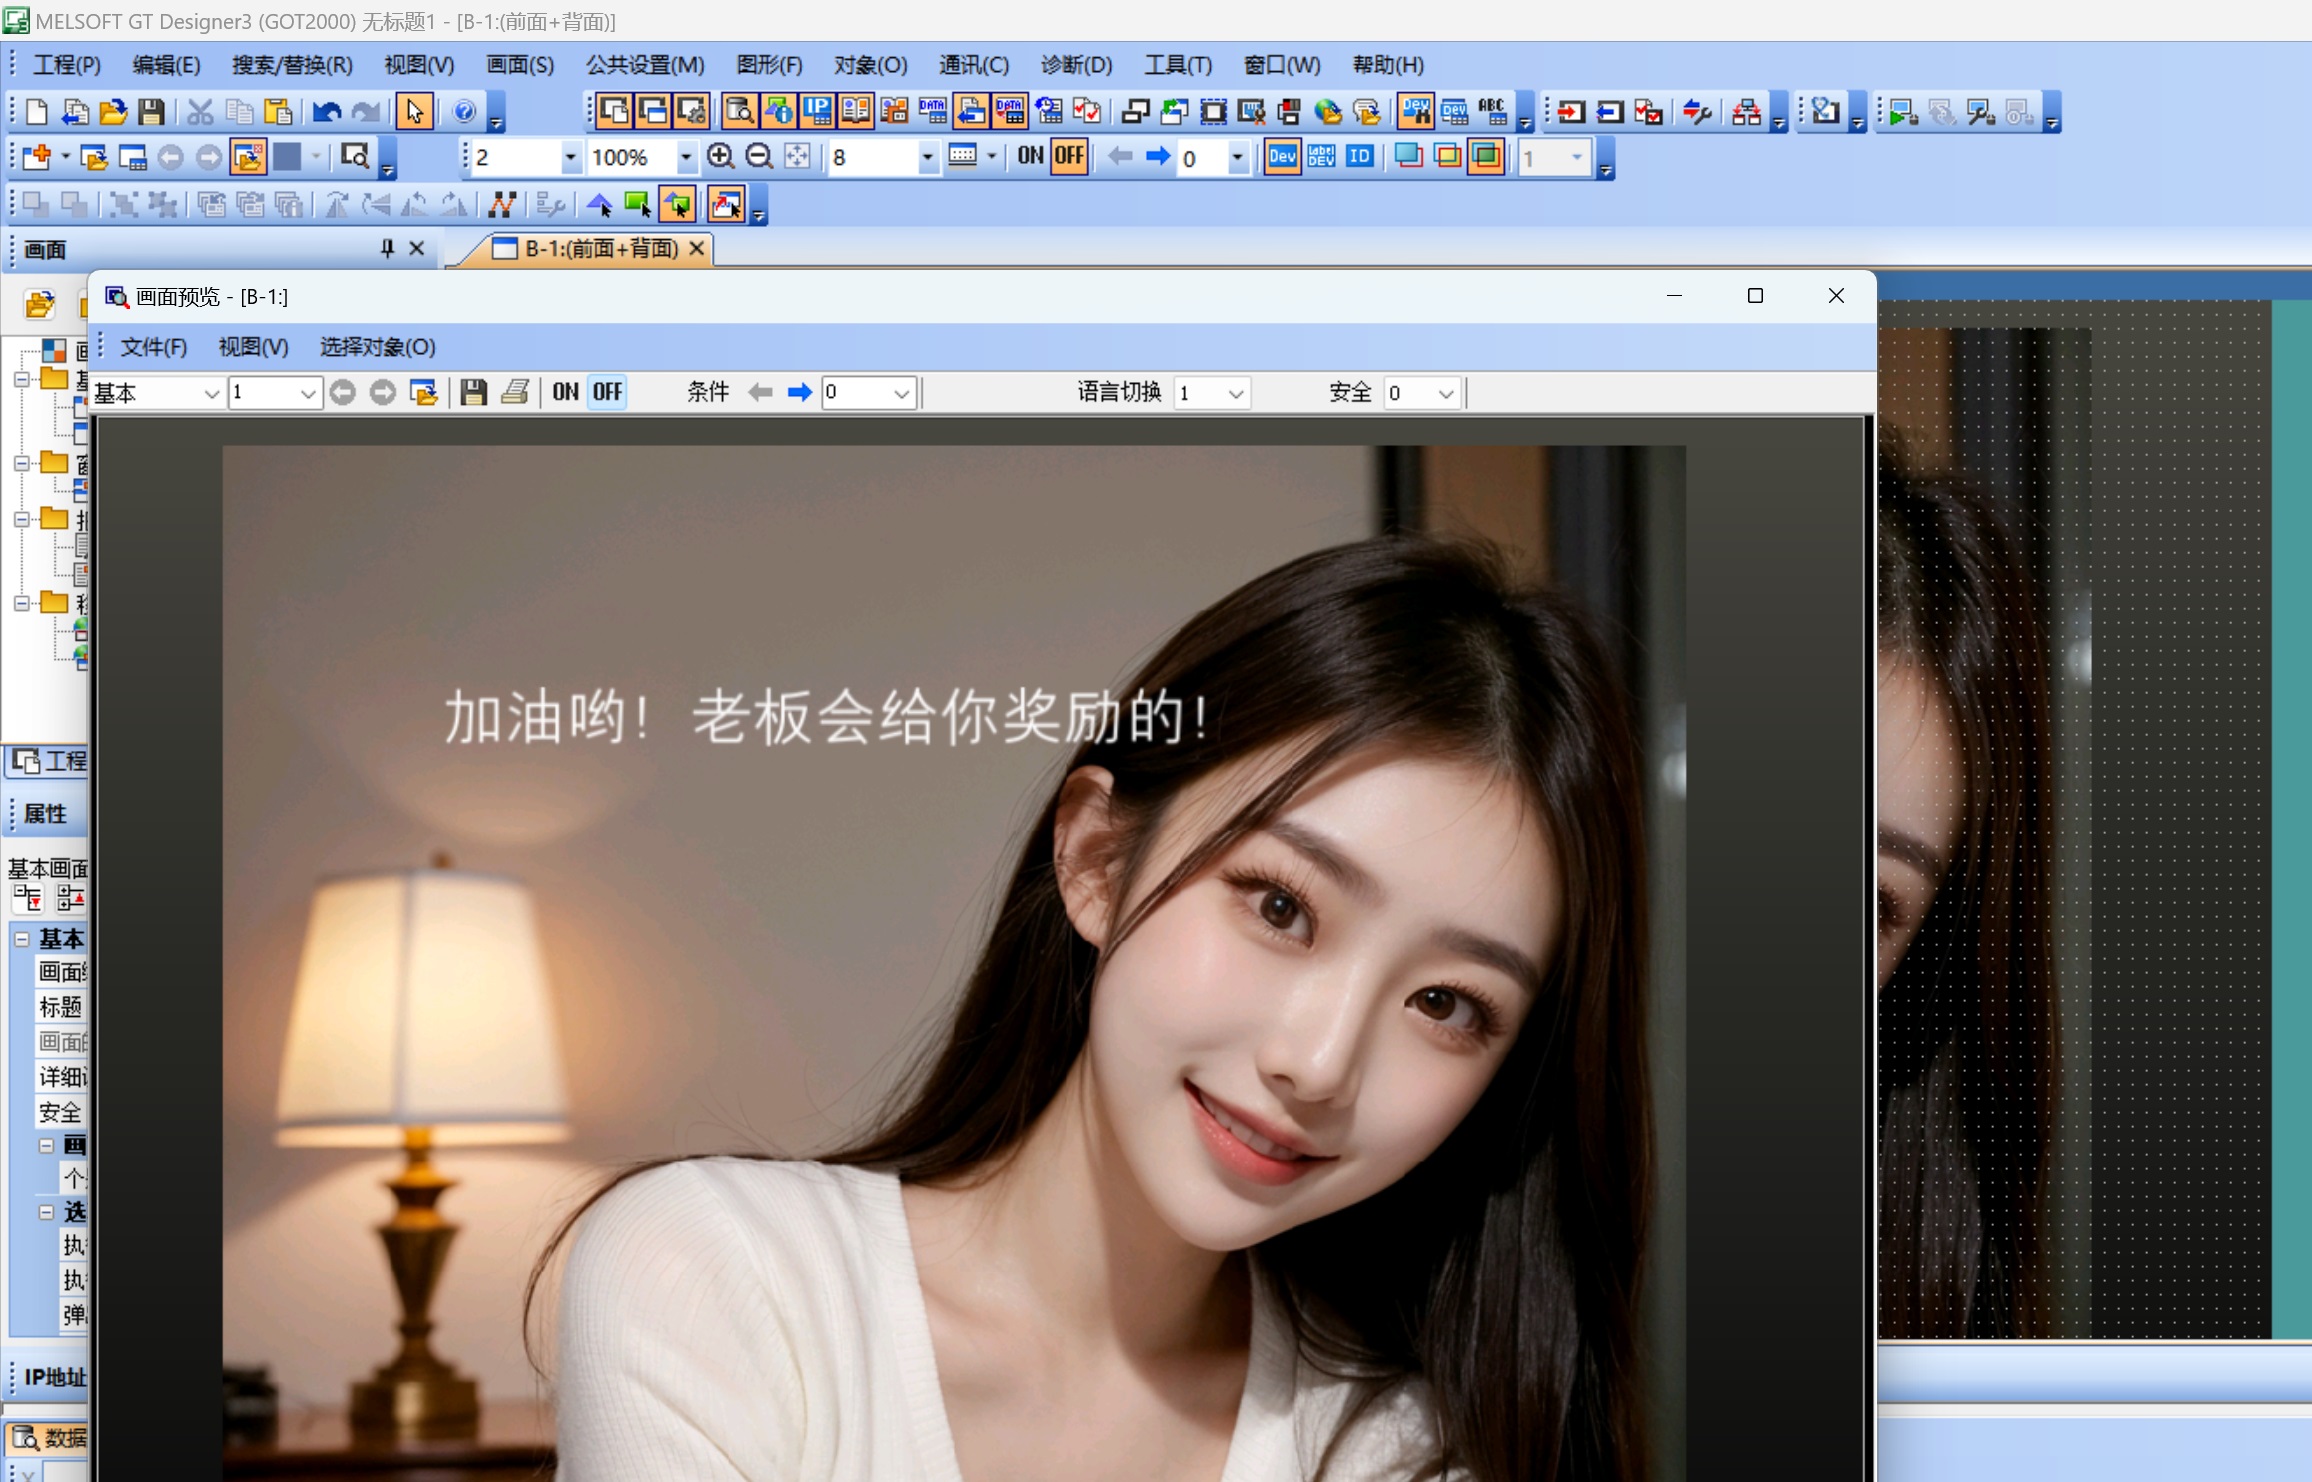
Task: Open the 选择对象(O) menu in preview window
Action: pyautogui.click(x=377, y=347)
